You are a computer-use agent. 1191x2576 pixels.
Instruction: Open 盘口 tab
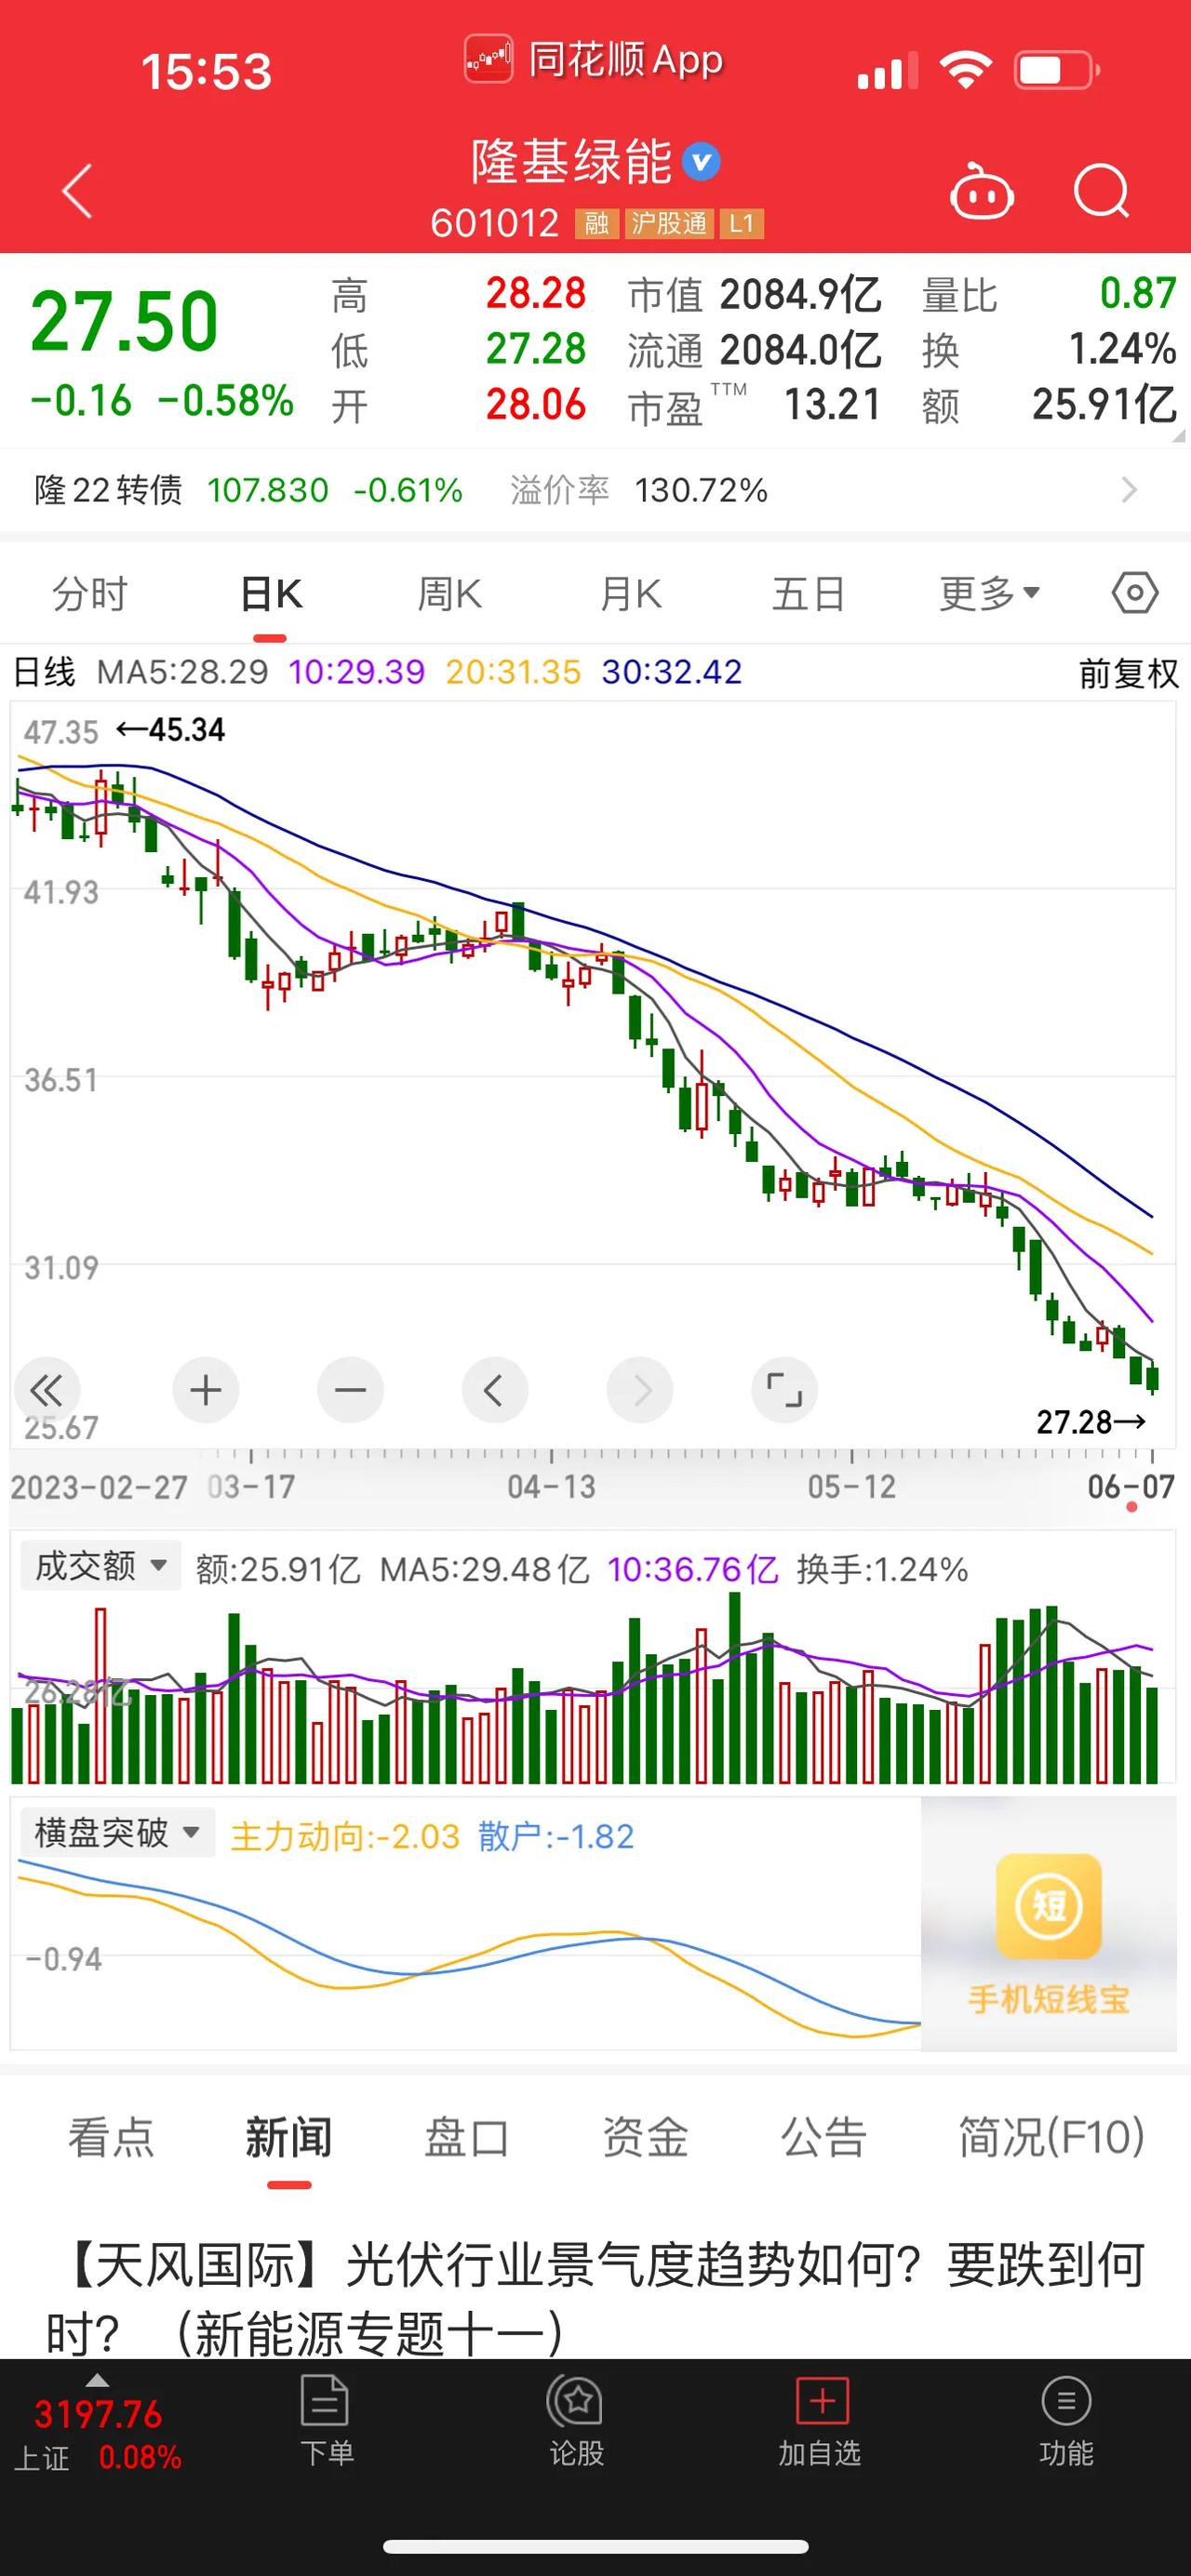[x=467, y=2138]
